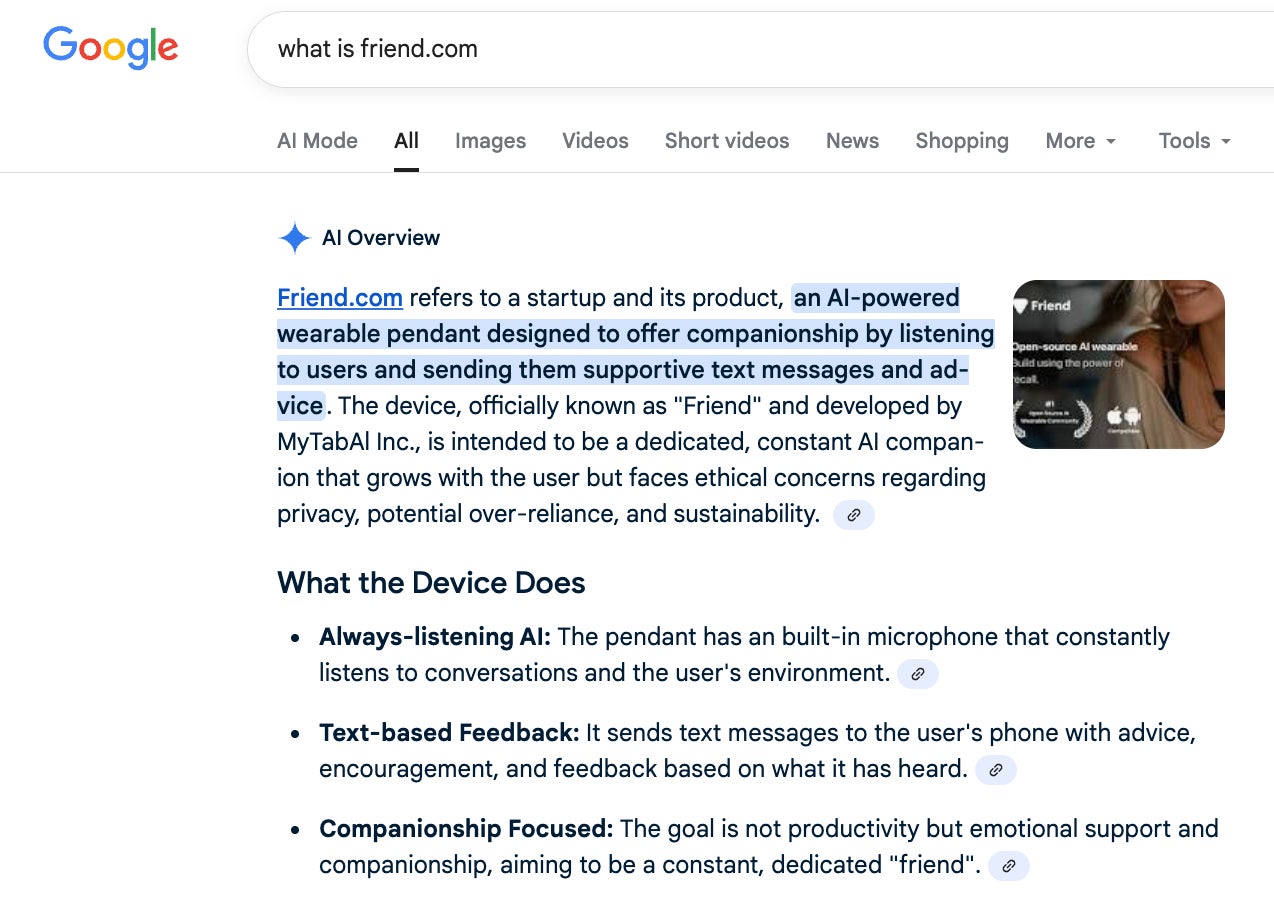Open the Short videos tab
Image resolution: width=1274 pixels, height=902 pixels.
[x=727, y=141]
